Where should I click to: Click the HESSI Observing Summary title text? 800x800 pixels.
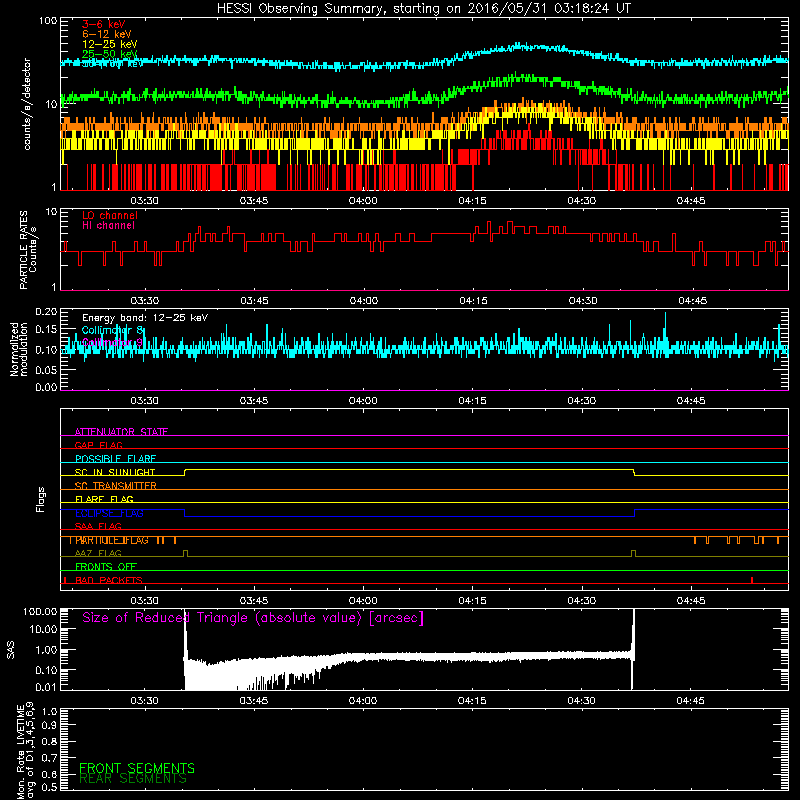[423, 9]
